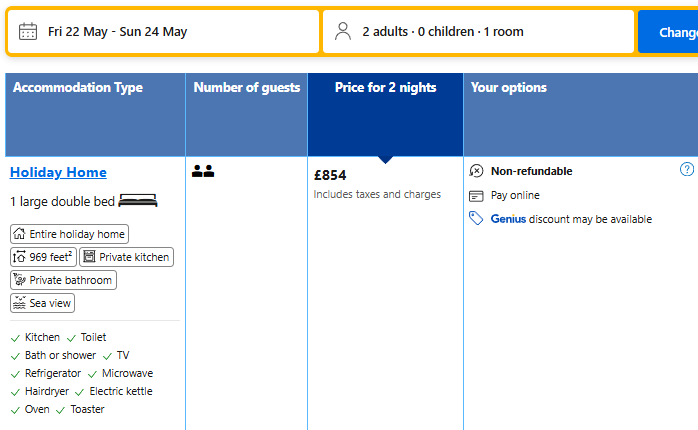Select the Price for 2 nights column header

tap(385, 88)
